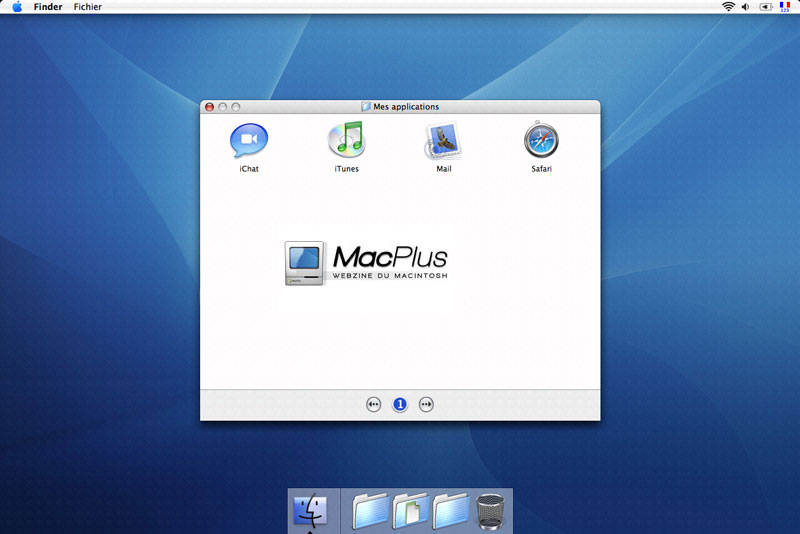Click the volume icon in menu bar
The image size is (800, 534).
pyautogui.click(x=745, y=7)
